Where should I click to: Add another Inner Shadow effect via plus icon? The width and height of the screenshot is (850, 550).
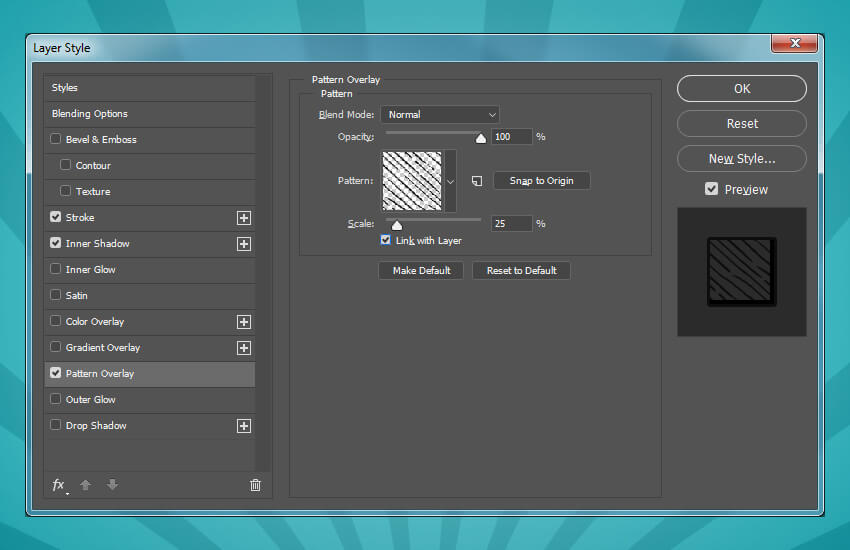click(243, 244)
